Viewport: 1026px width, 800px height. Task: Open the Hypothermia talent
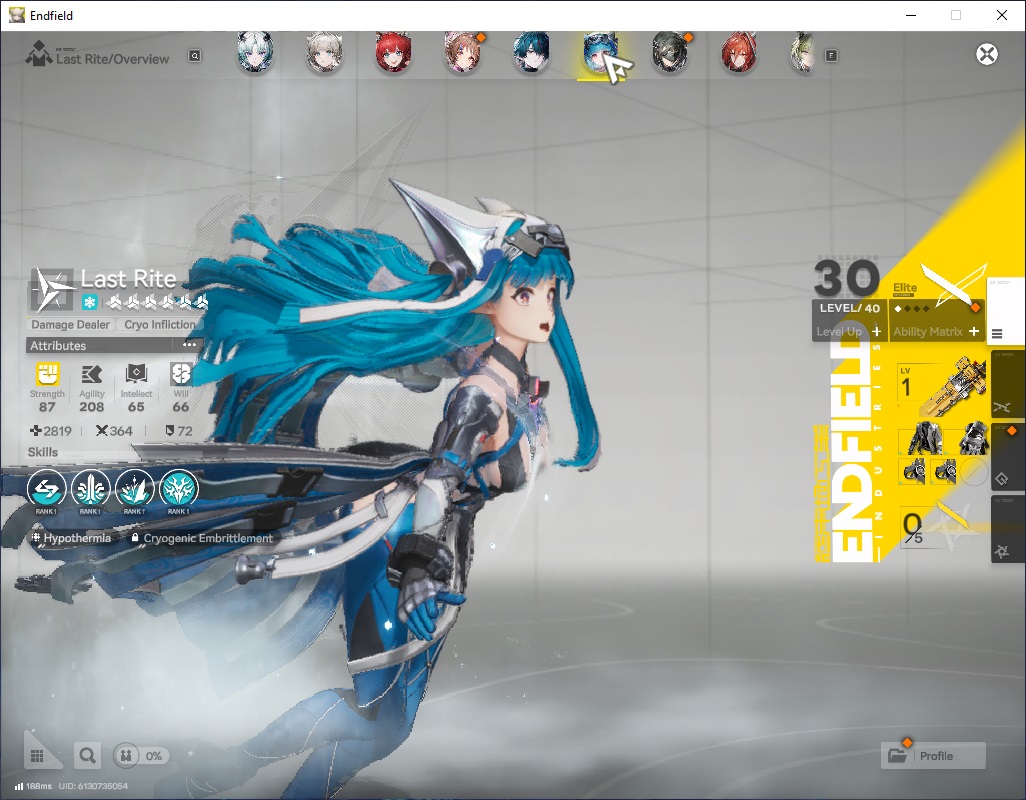coord(72,538)
